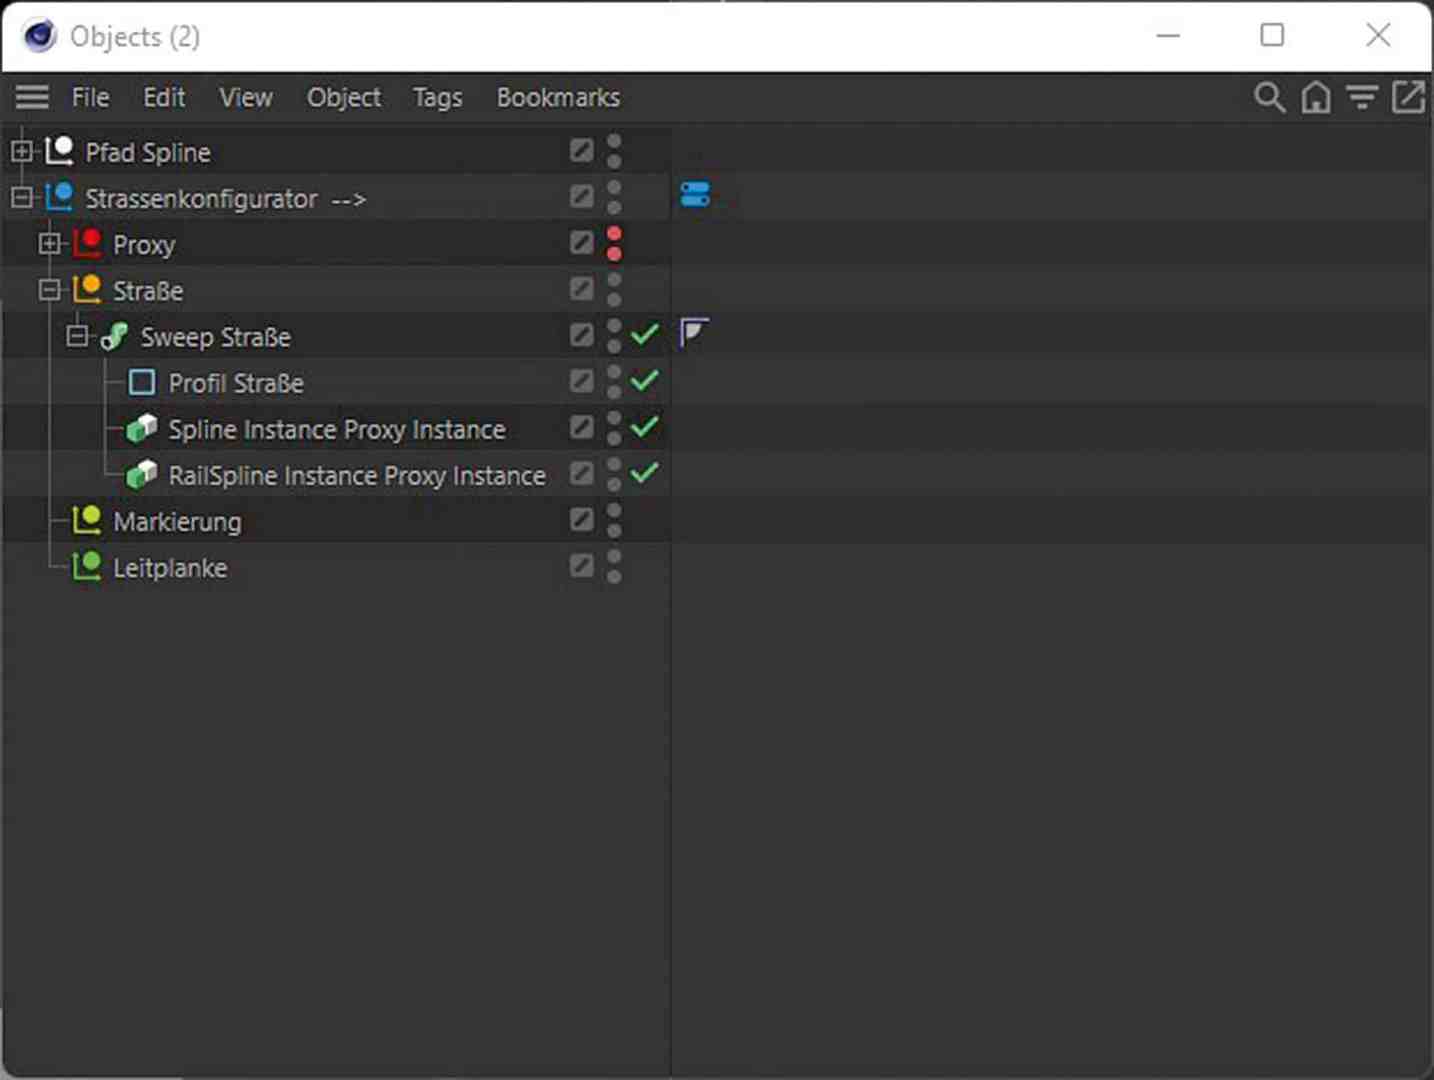Open the hamburger menu at top left
The width and height of the screenshot is (1434, 1080).
31,97
